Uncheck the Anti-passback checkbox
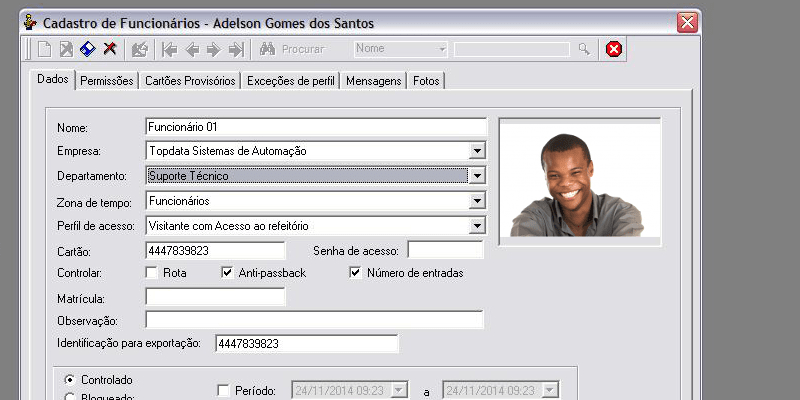The image size is (800, 400). (227, 272)
